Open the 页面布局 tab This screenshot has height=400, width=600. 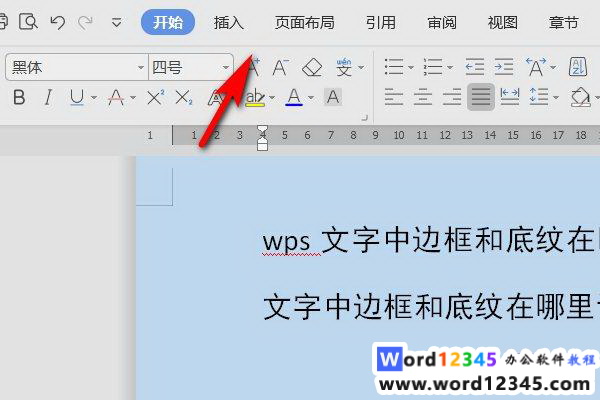click(x=304, y=23)
